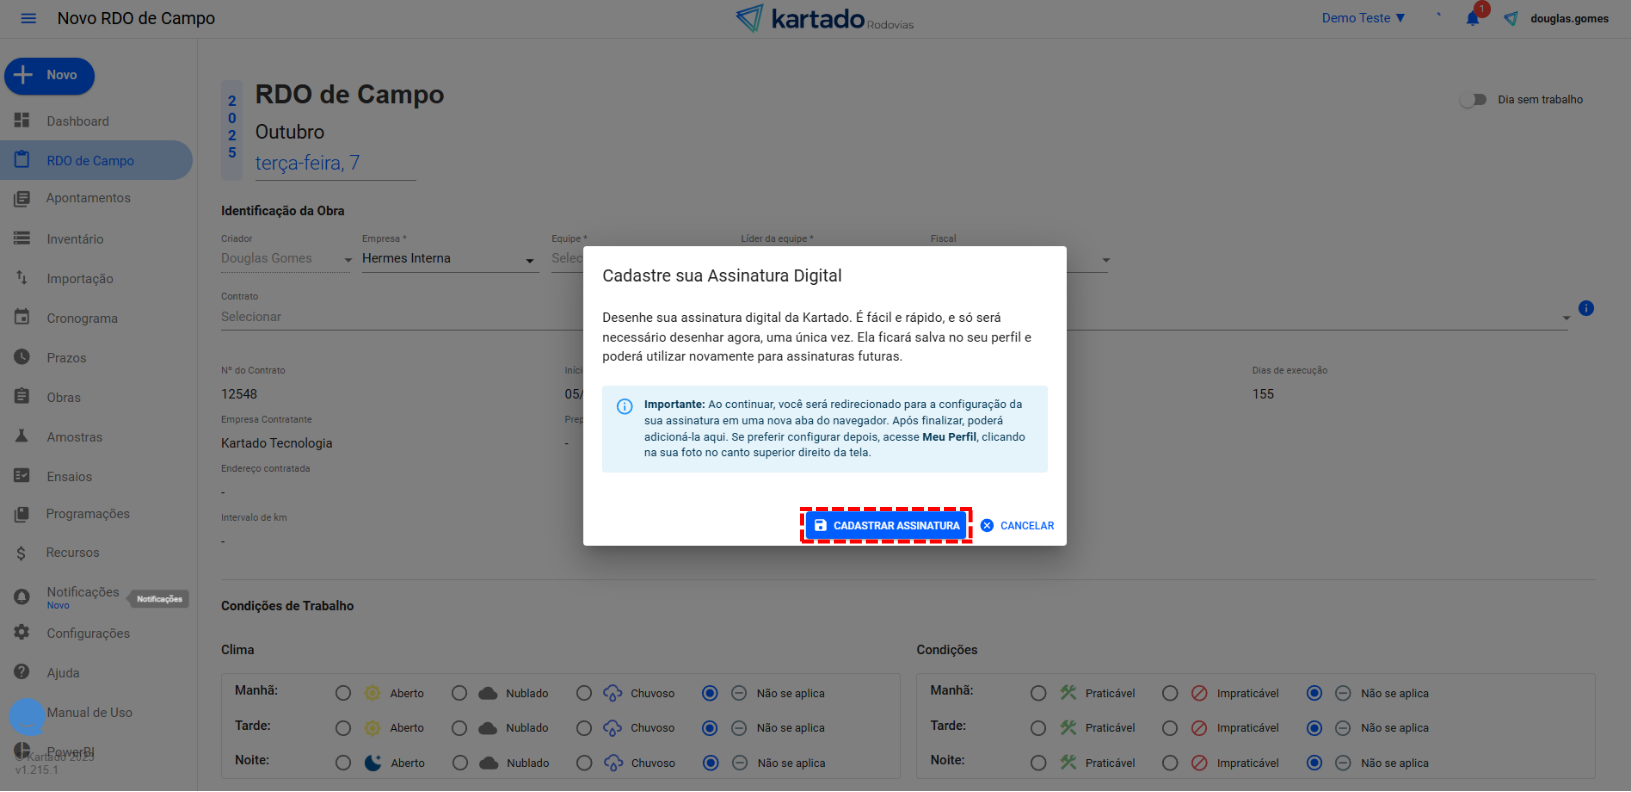Open Programações in the sidebar
Viewport: 1631px width, 792px height.
tap(88, 514)
